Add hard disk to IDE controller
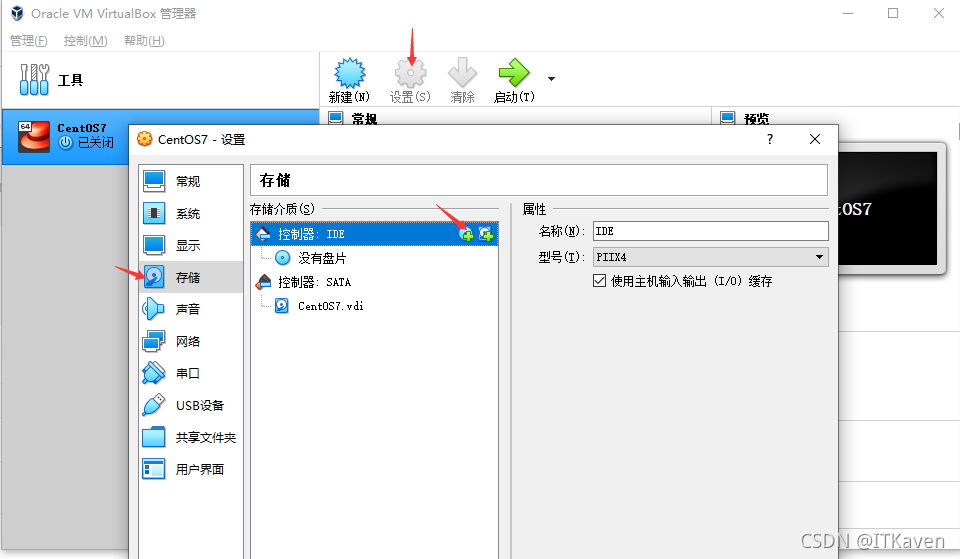This screenshot has width=960, height=559. click(x=486, y=234)
